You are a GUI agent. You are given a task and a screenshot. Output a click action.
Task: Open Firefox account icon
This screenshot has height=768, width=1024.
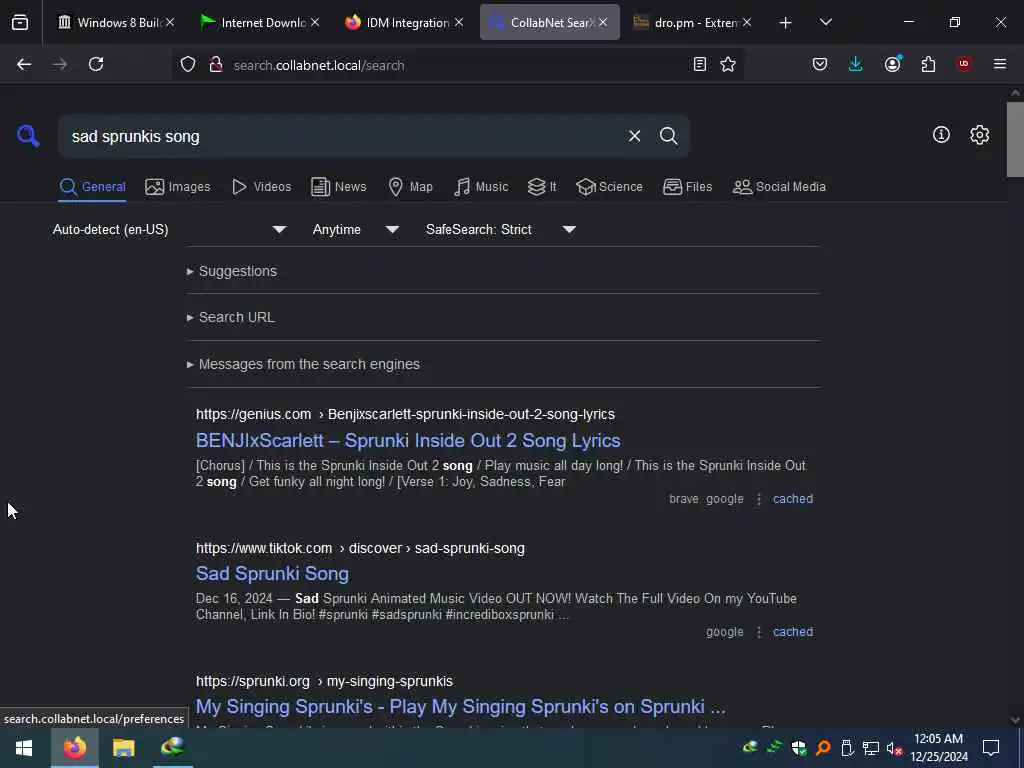coord(892,64)
